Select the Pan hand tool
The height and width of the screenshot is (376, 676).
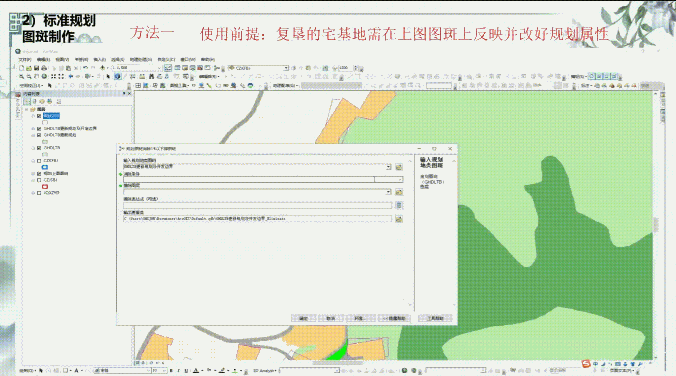[x=36, y=76]
